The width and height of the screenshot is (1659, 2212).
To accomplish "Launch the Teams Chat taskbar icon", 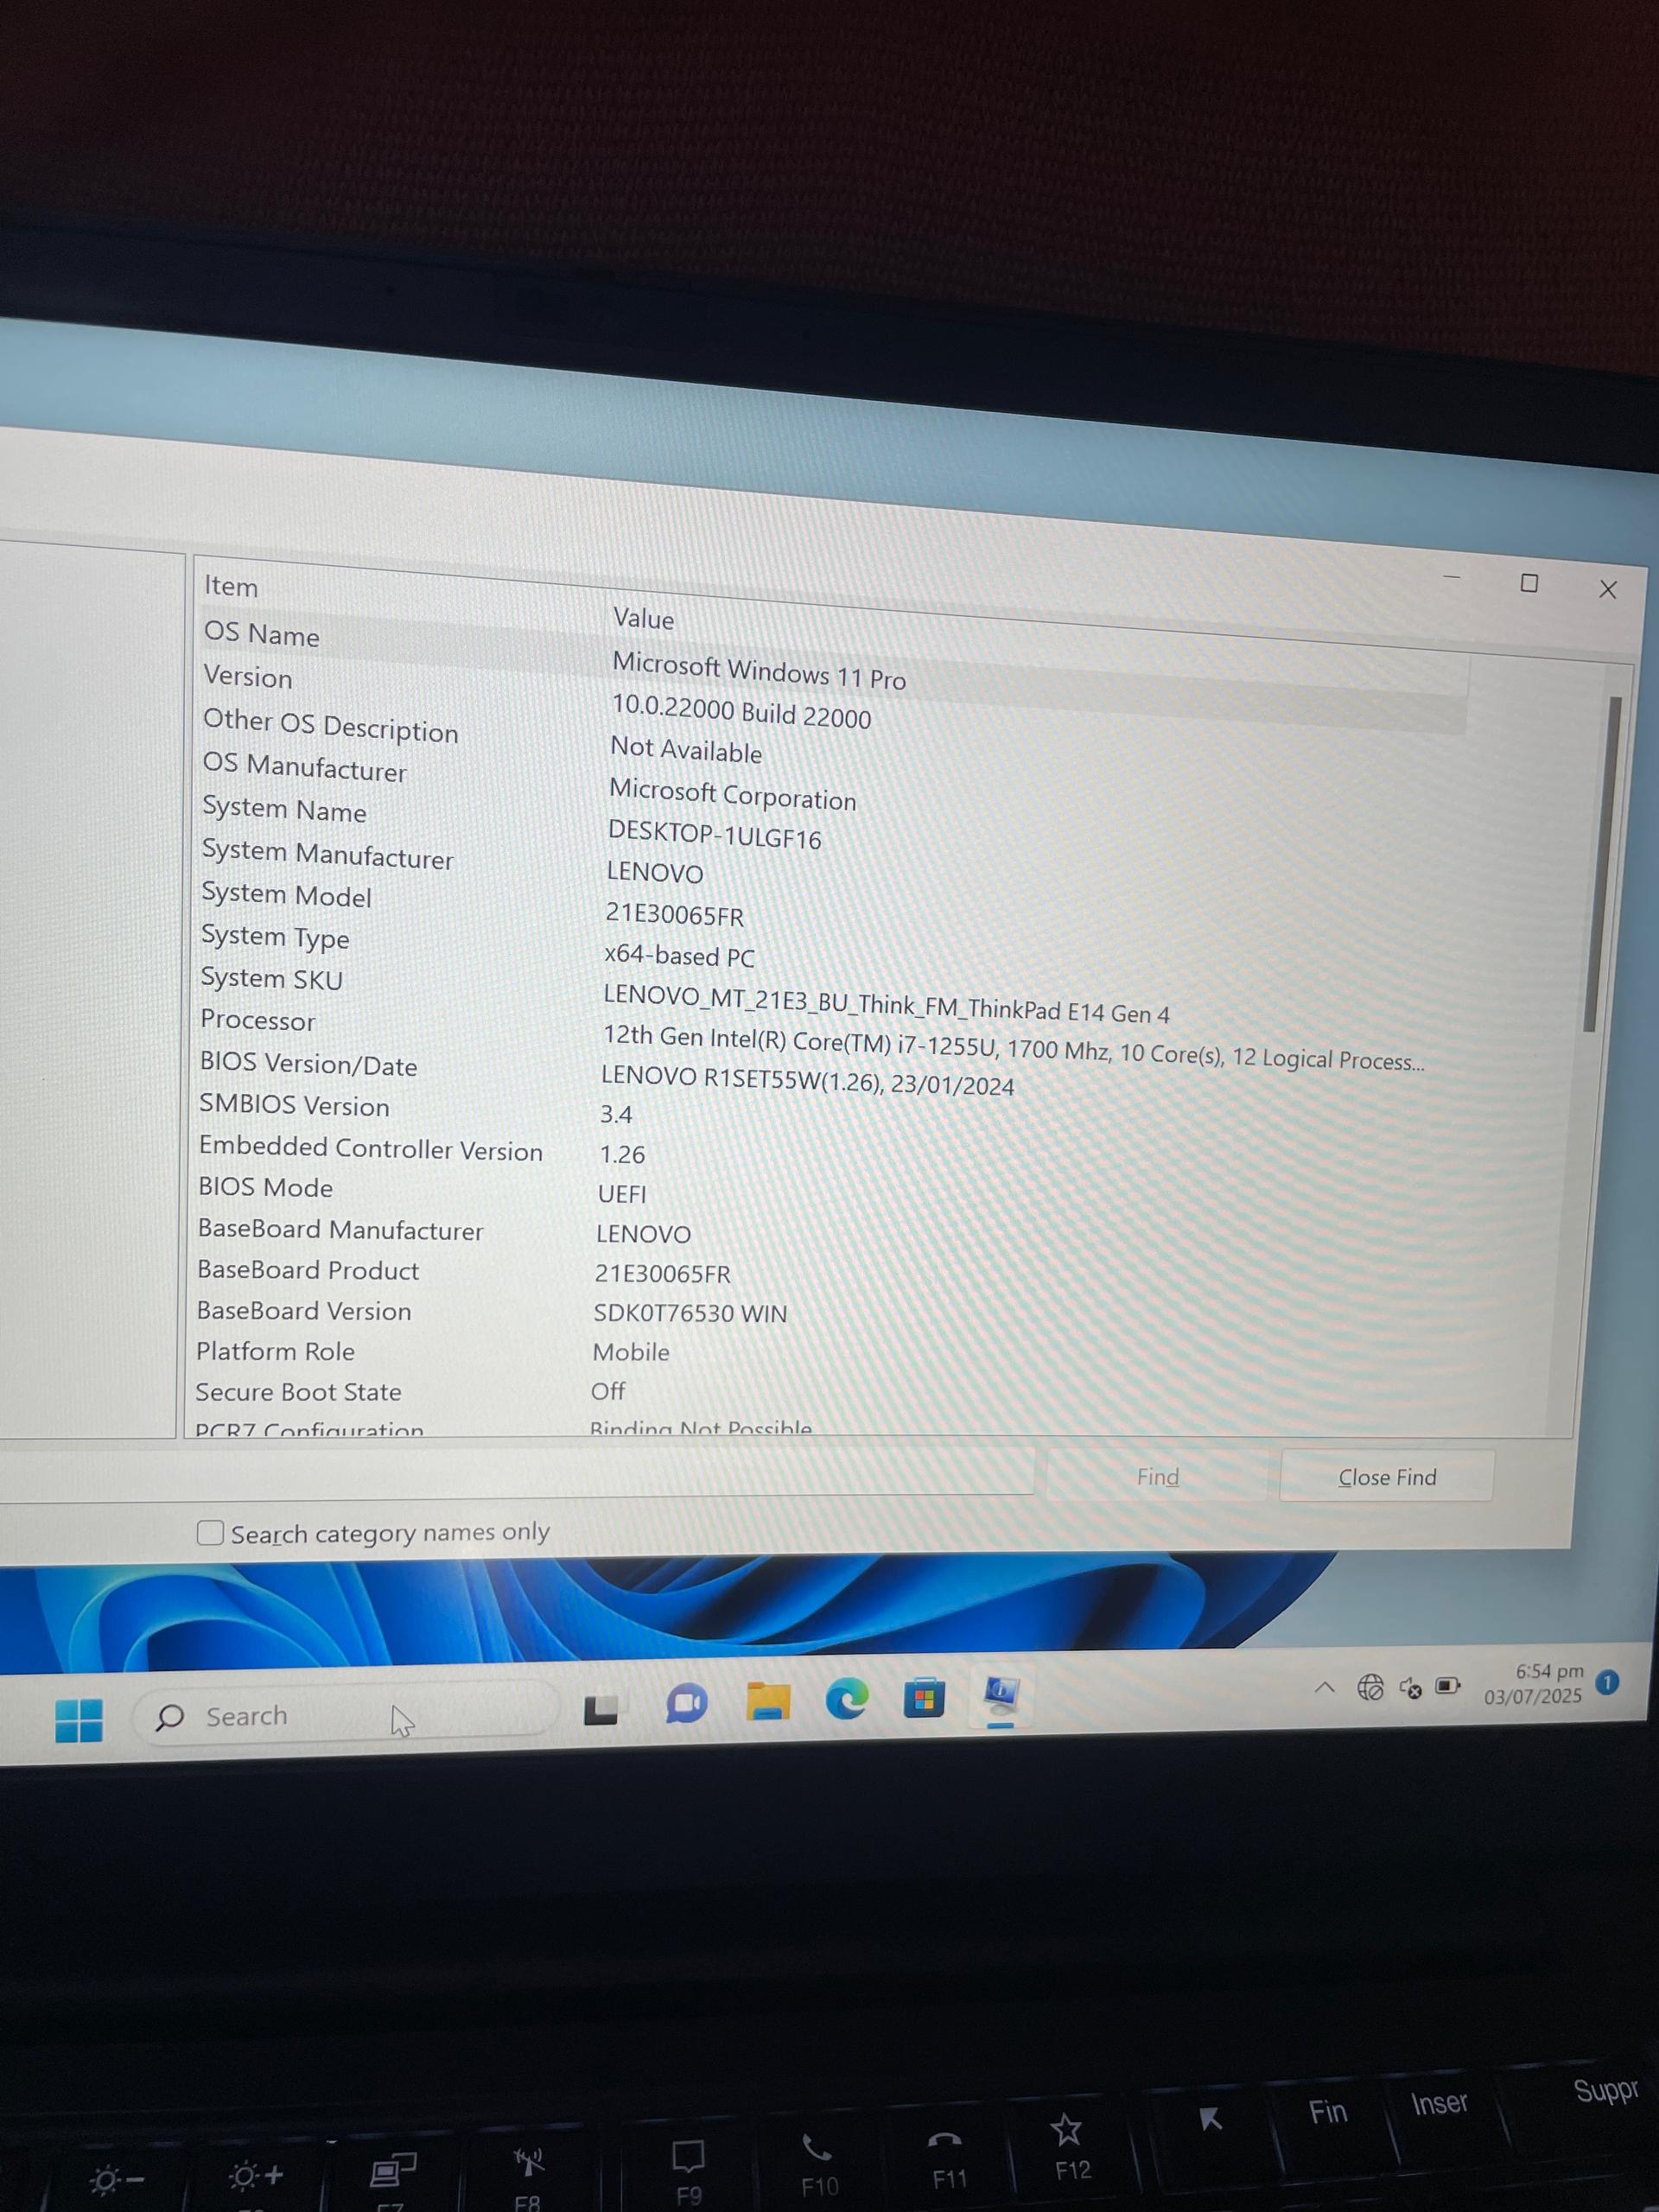I will click(x=686, y=1704).
